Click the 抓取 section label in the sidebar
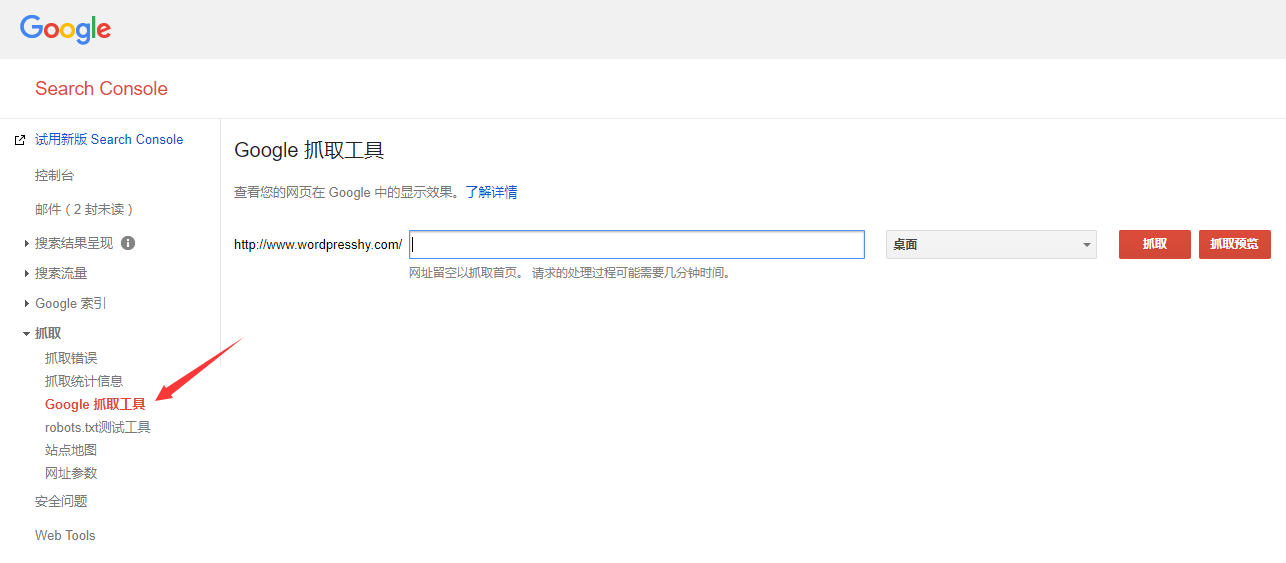This screenshot has height=563, width=1286. coord(48,333)
